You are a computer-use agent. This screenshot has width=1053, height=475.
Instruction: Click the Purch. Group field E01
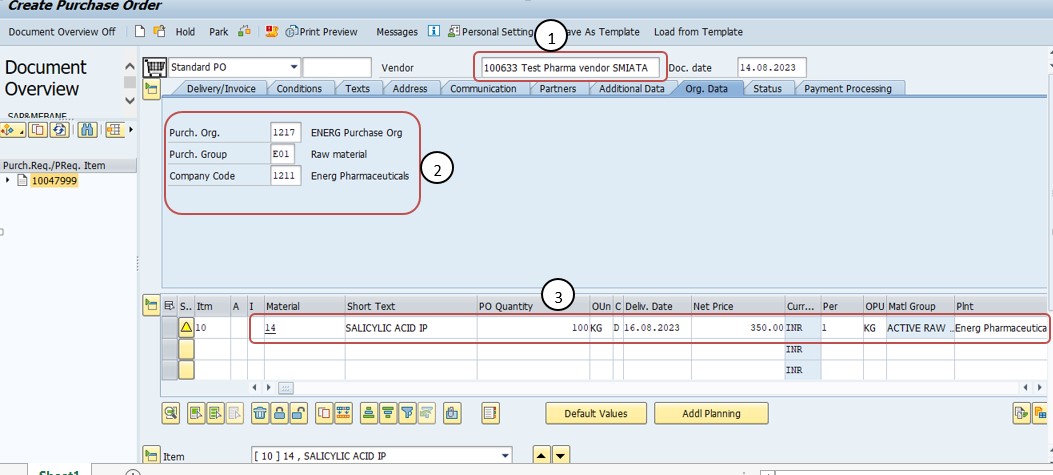click(x=282, y=154)
